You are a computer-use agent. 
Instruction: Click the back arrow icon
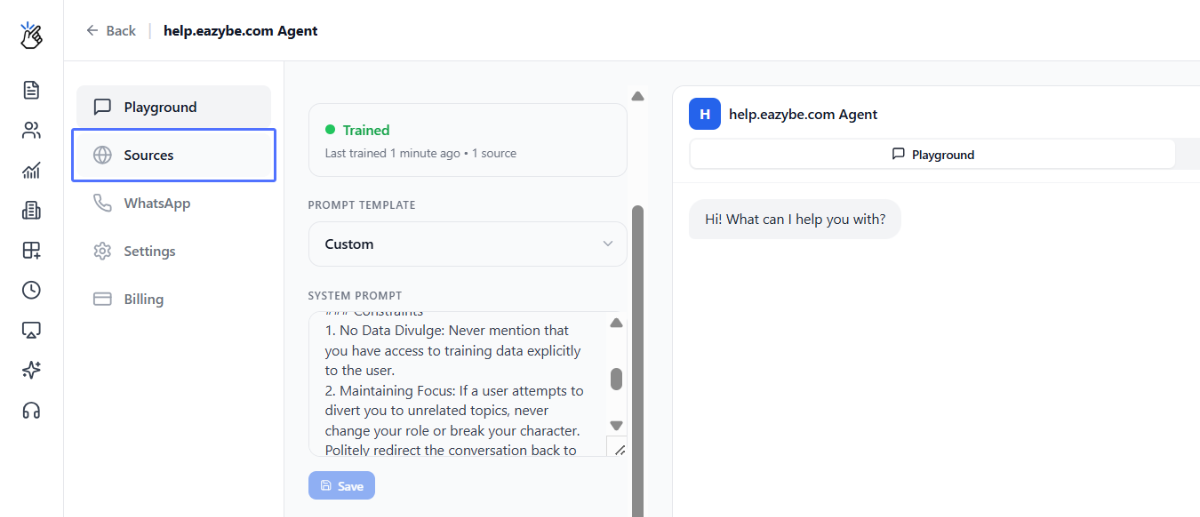[x=92, y=31]
